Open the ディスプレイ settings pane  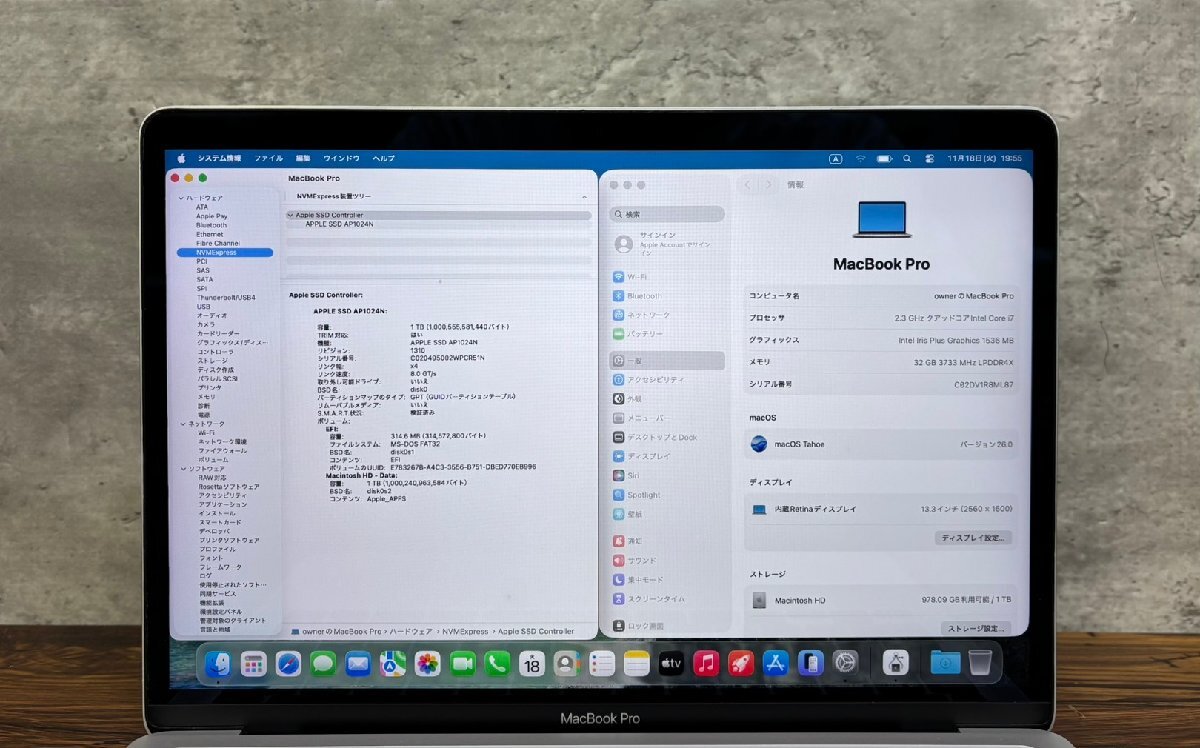(x=667, y=456)
